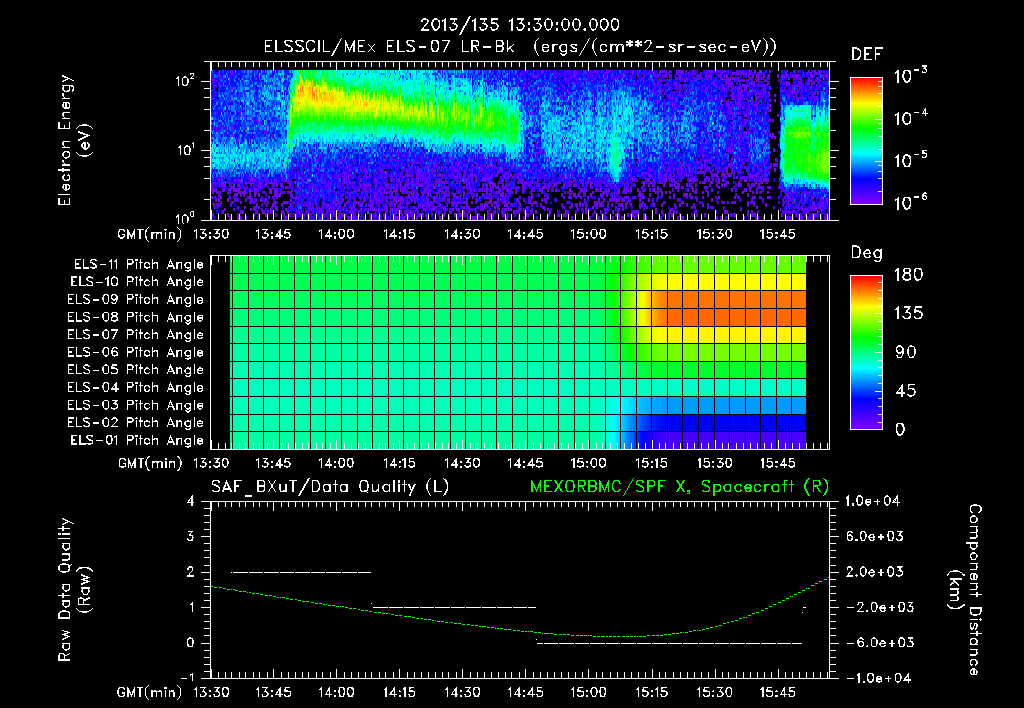Click the data quality line at level 2
Viewport: 1024px width, 708px height.
coord(301,572)
